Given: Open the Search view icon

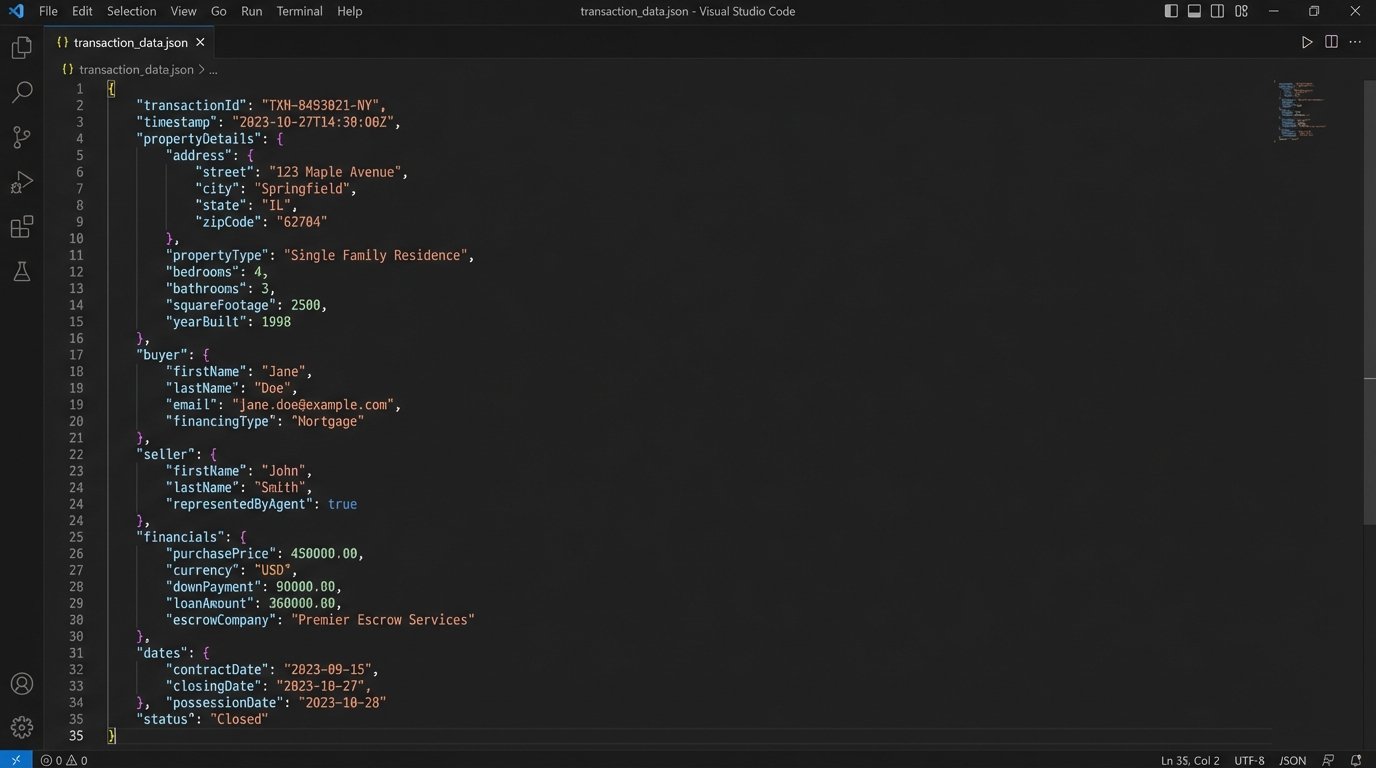Looking at the screenshot, I should click(x=21, y=93).
